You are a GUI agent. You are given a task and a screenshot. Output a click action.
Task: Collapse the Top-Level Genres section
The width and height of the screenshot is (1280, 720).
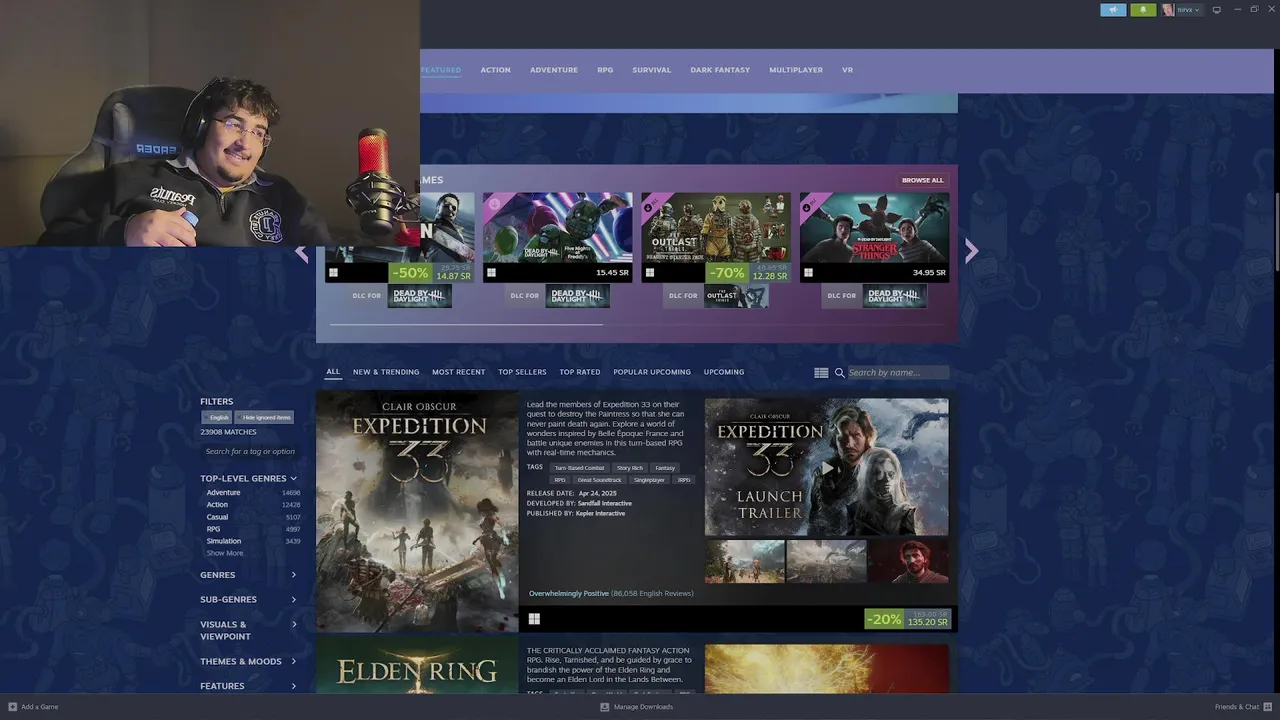[248, 478]
